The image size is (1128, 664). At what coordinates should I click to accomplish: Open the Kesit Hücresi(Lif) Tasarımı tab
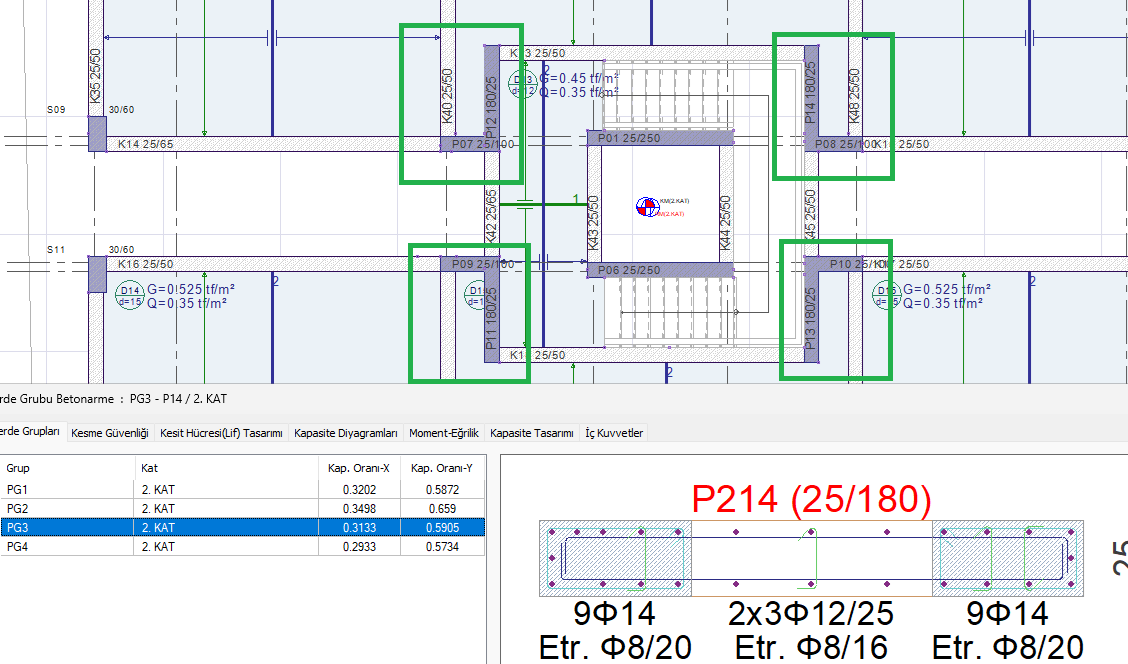(221, 433)
